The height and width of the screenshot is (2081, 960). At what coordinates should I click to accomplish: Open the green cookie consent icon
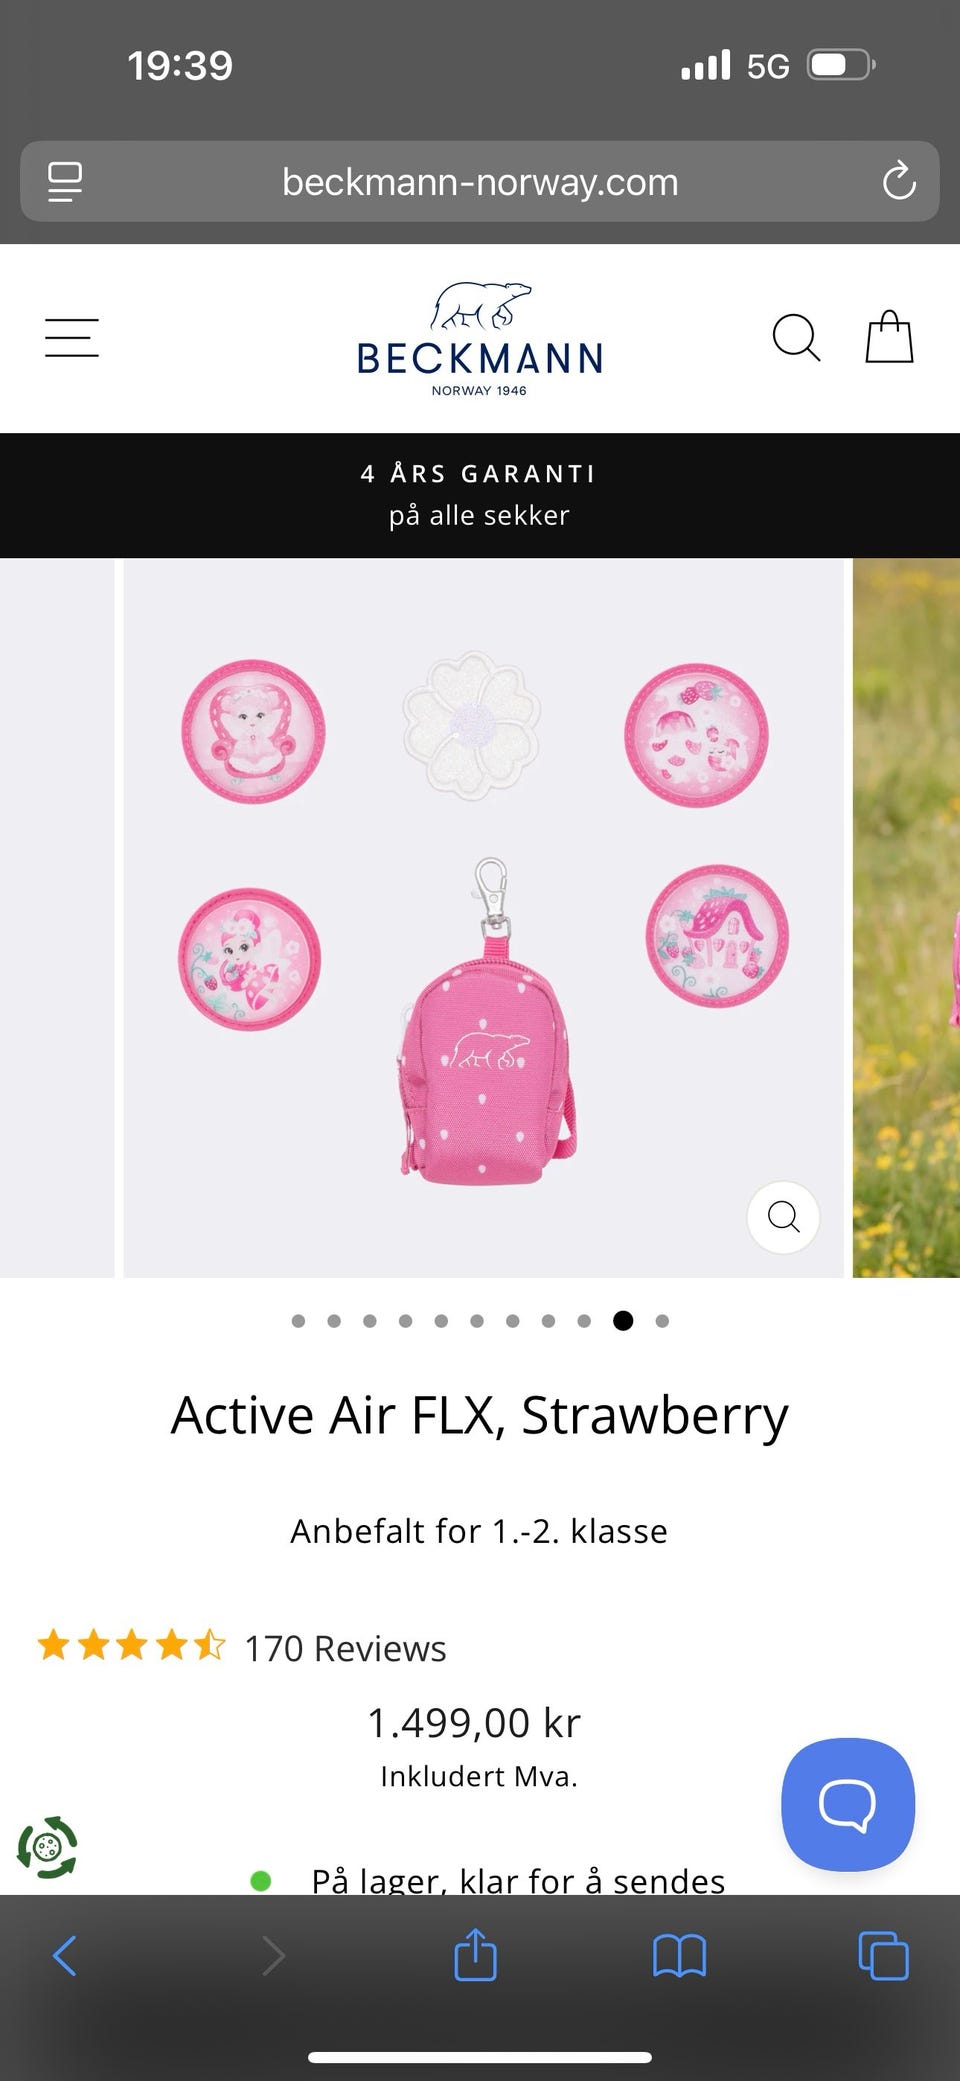47,1847
